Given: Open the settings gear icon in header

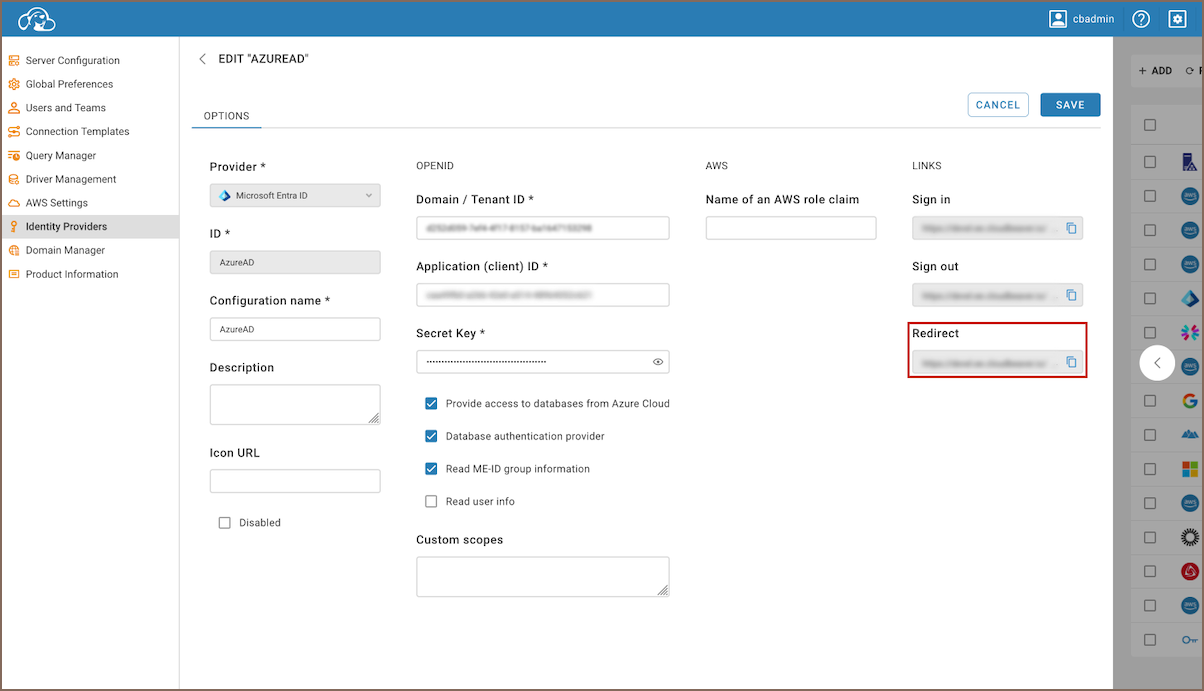Looking at the screenshot, I should coord(1177,19).
